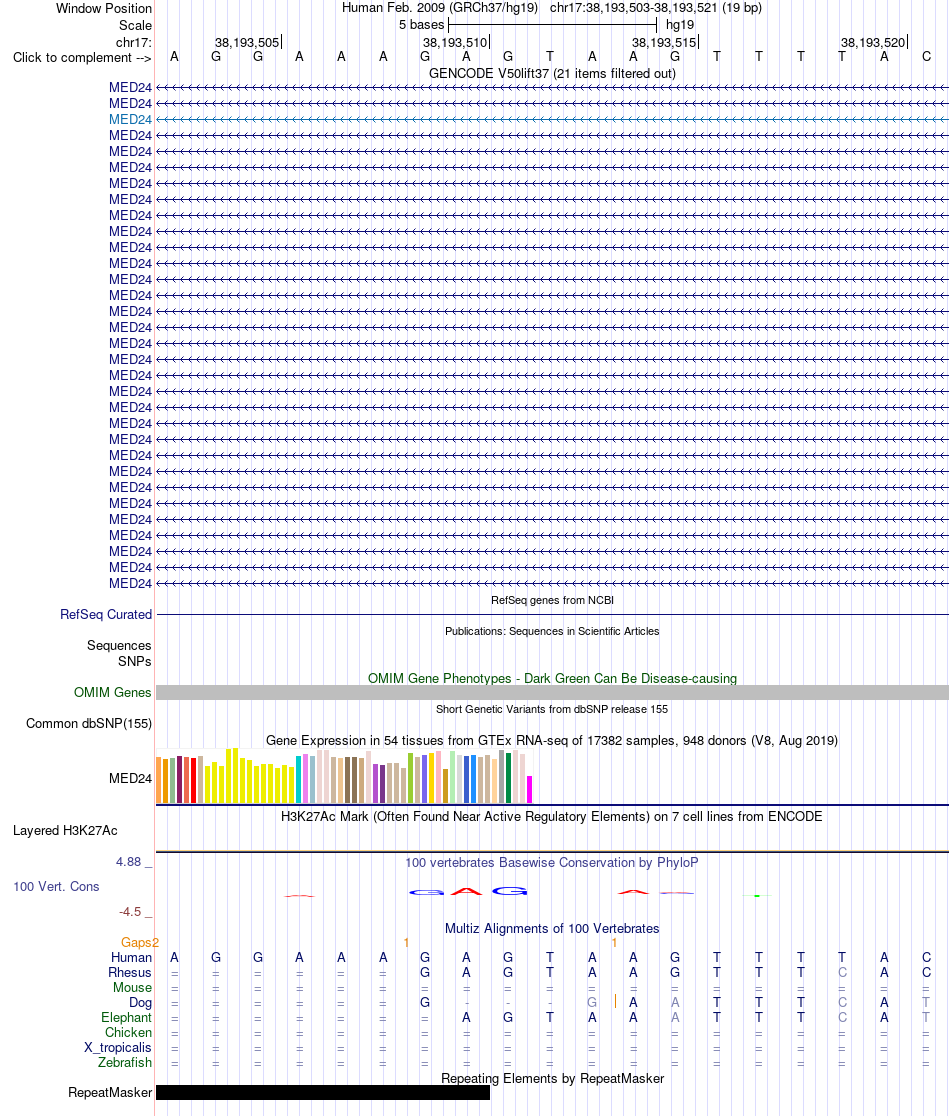This screenshot has height=1116, width=950.
Task: Click the Scale label
Action: click(135, 25)
